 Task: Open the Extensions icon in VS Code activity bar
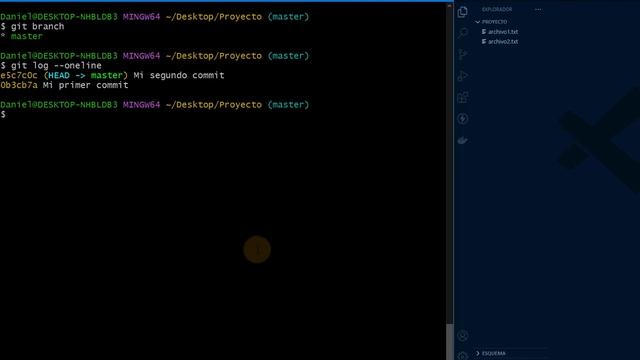462,97
